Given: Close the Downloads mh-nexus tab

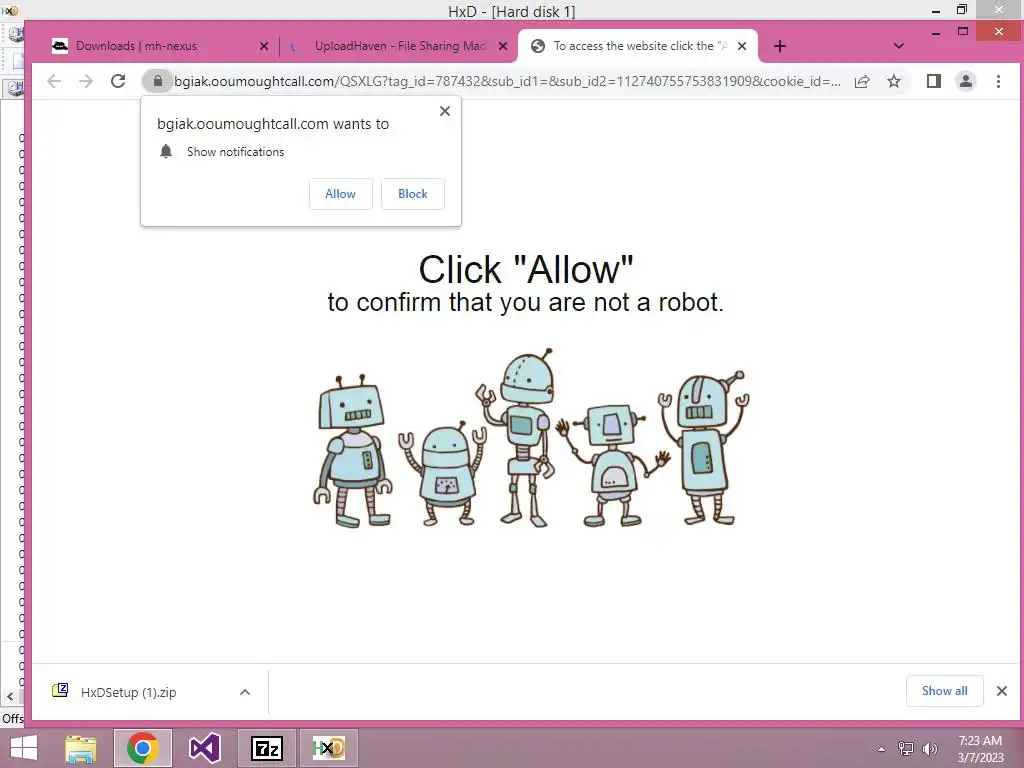Looking at the screenshot, I should point(263,46).
